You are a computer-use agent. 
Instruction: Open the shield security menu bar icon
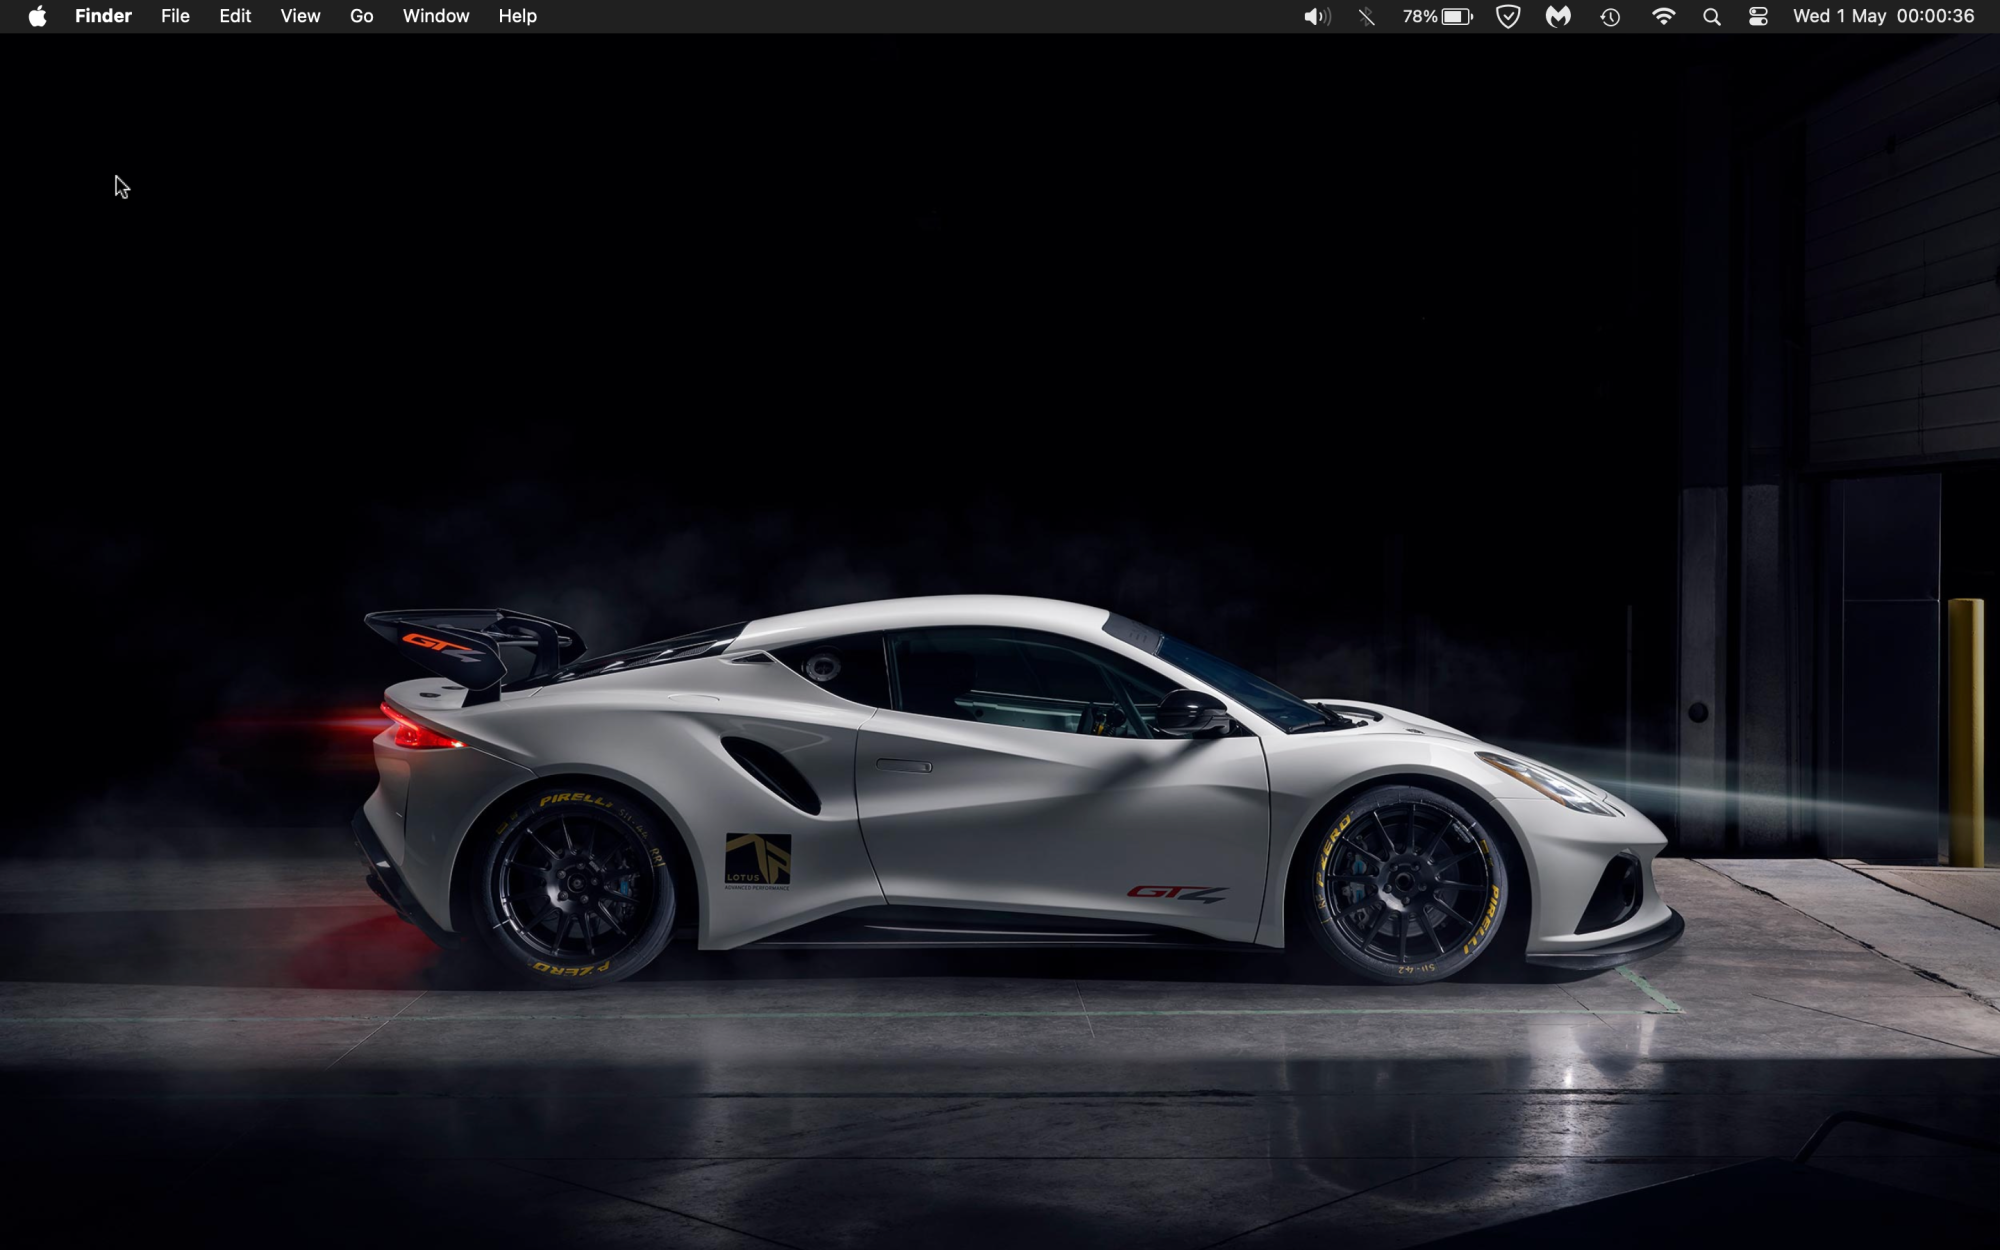[x=1508, y=16]
